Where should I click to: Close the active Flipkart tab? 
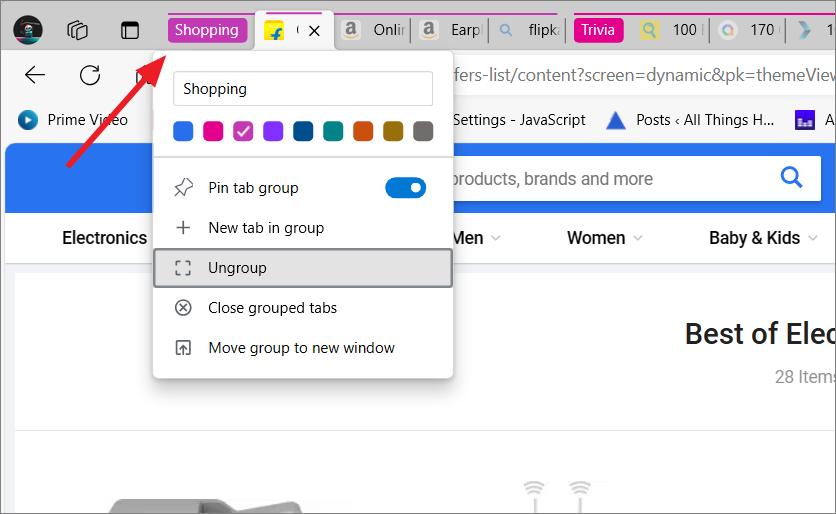coord(315,31)
